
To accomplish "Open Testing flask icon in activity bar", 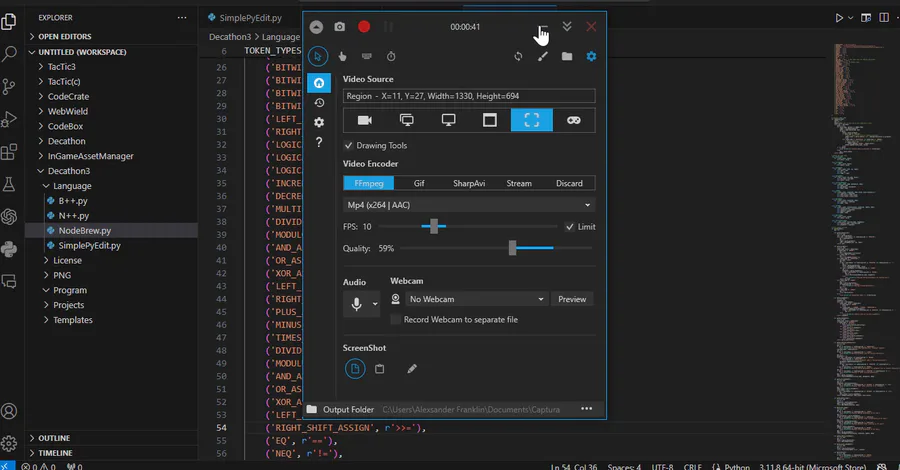I will 9,184.
